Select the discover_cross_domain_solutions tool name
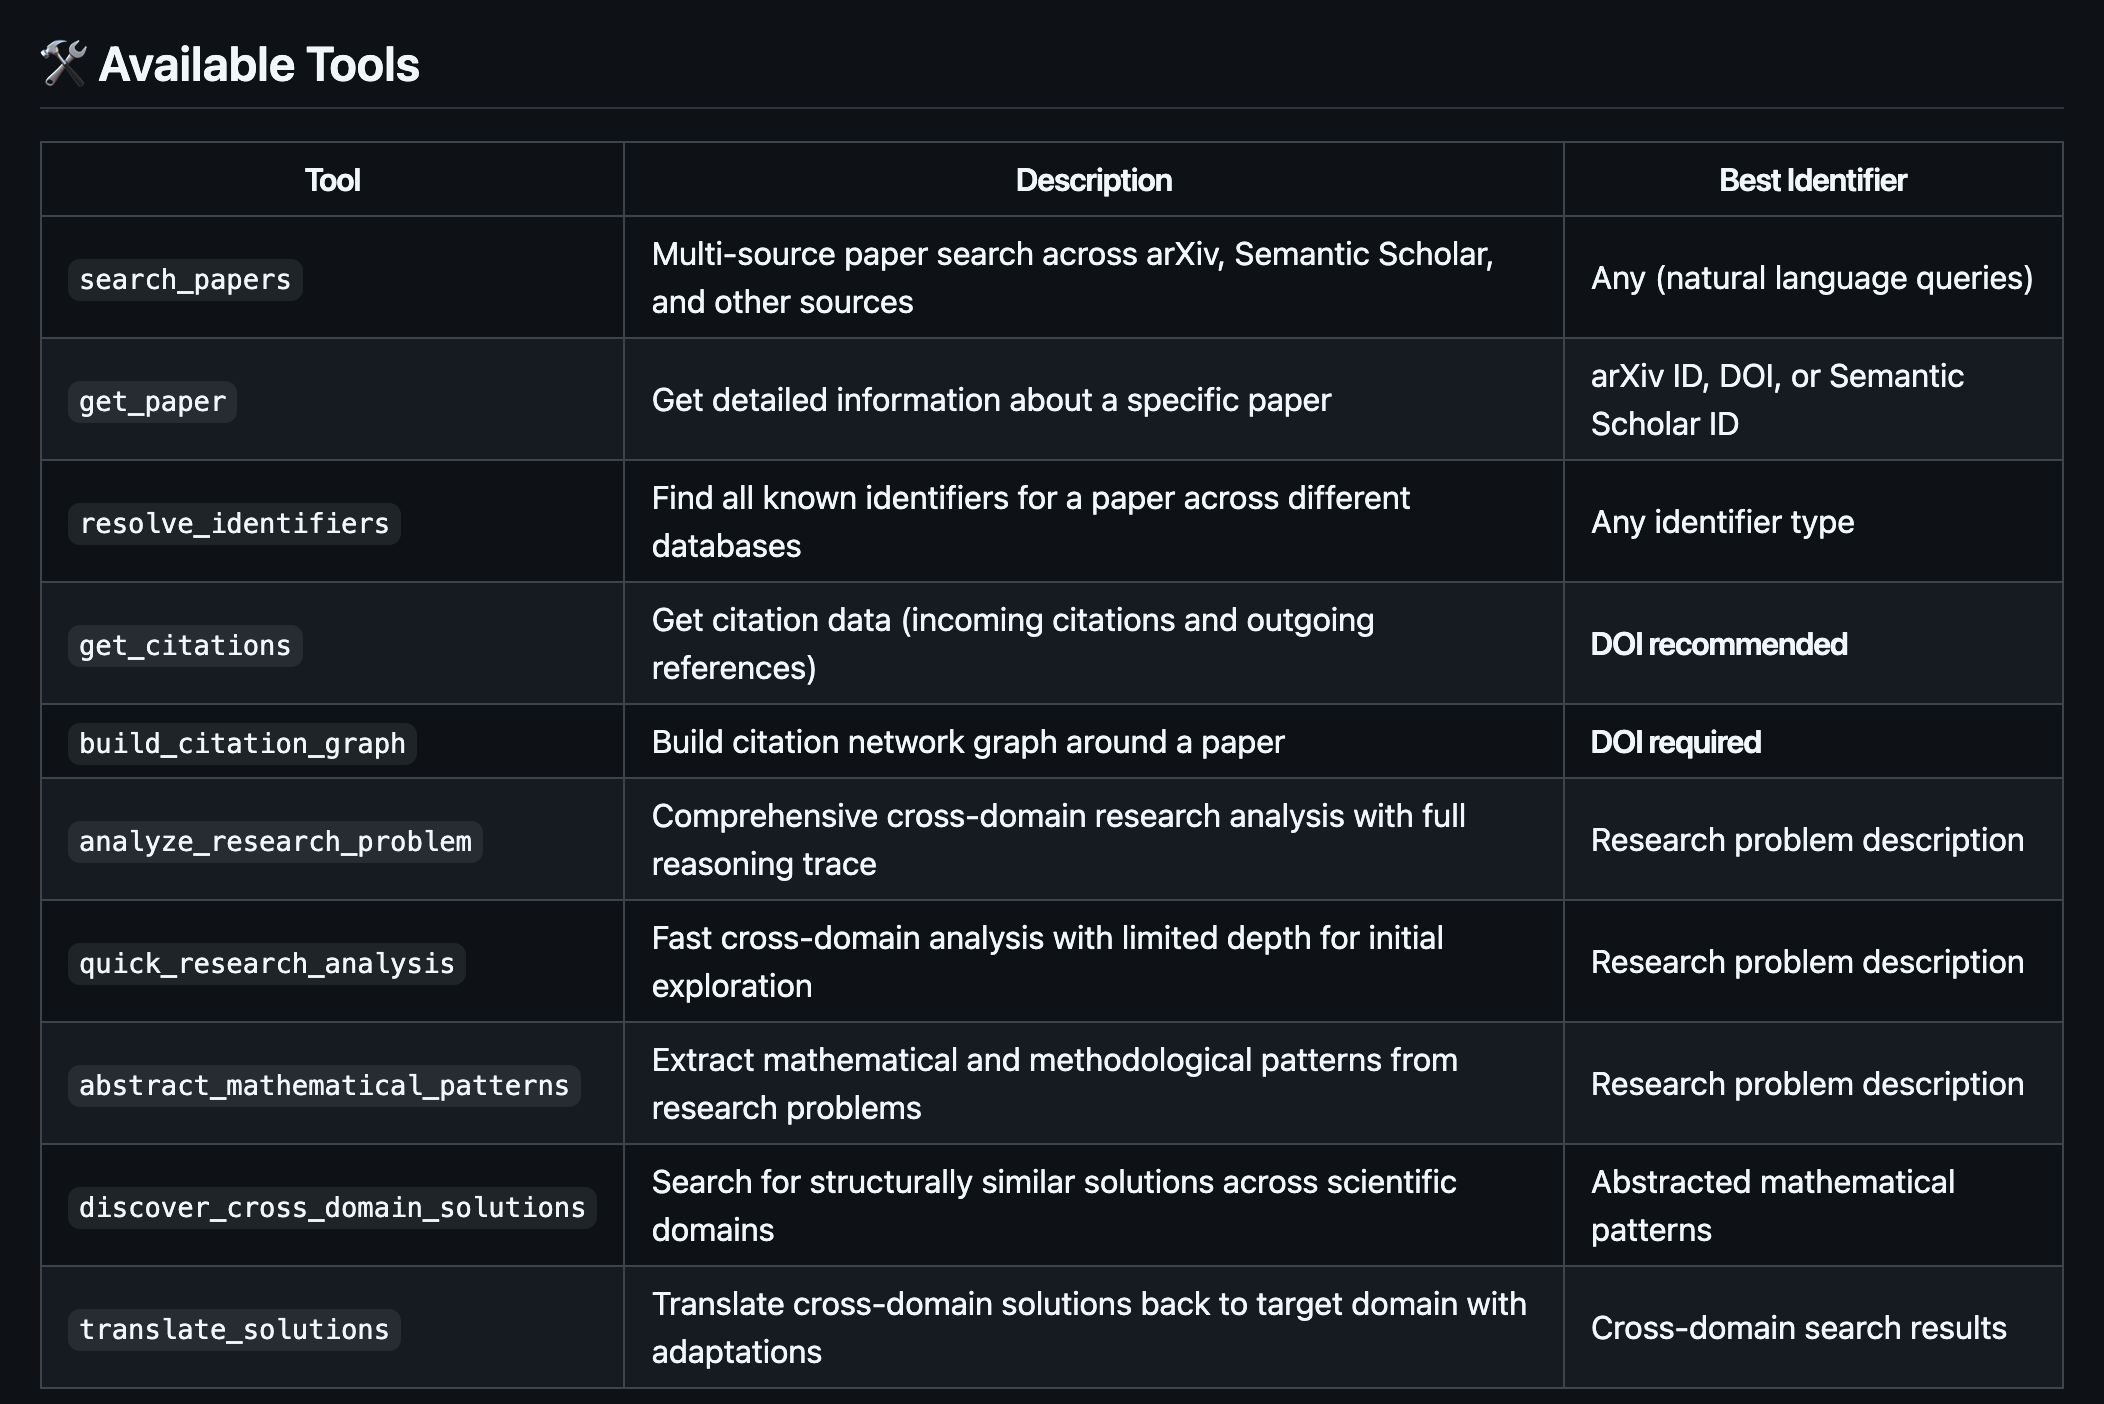This screenshot has height=1404, width=2104. [x=332, y=1208]
